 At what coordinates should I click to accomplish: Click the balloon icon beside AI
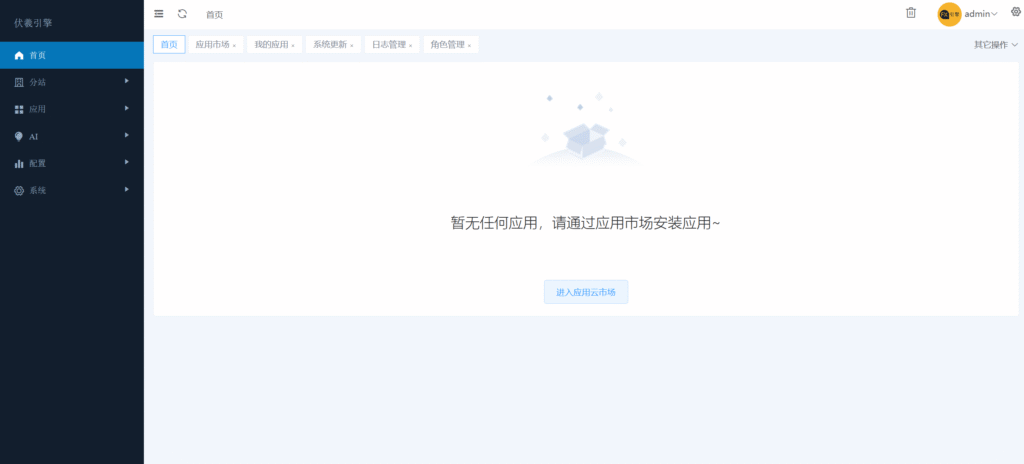coord(19,137)
